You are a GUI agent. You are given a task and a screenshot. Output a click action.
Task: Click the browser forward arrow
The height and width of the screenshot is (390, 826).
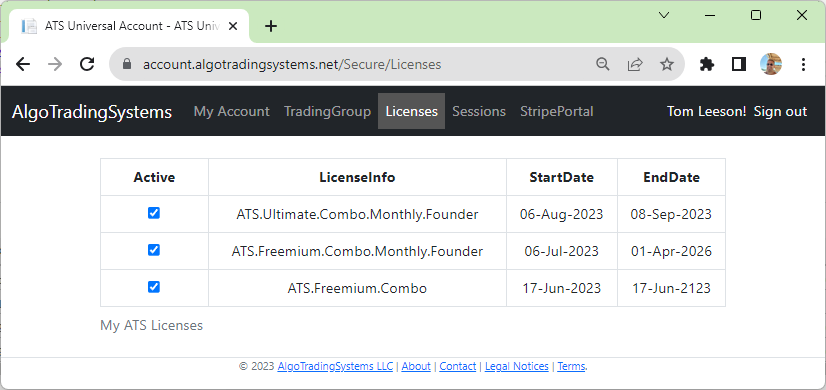[55, 64]
